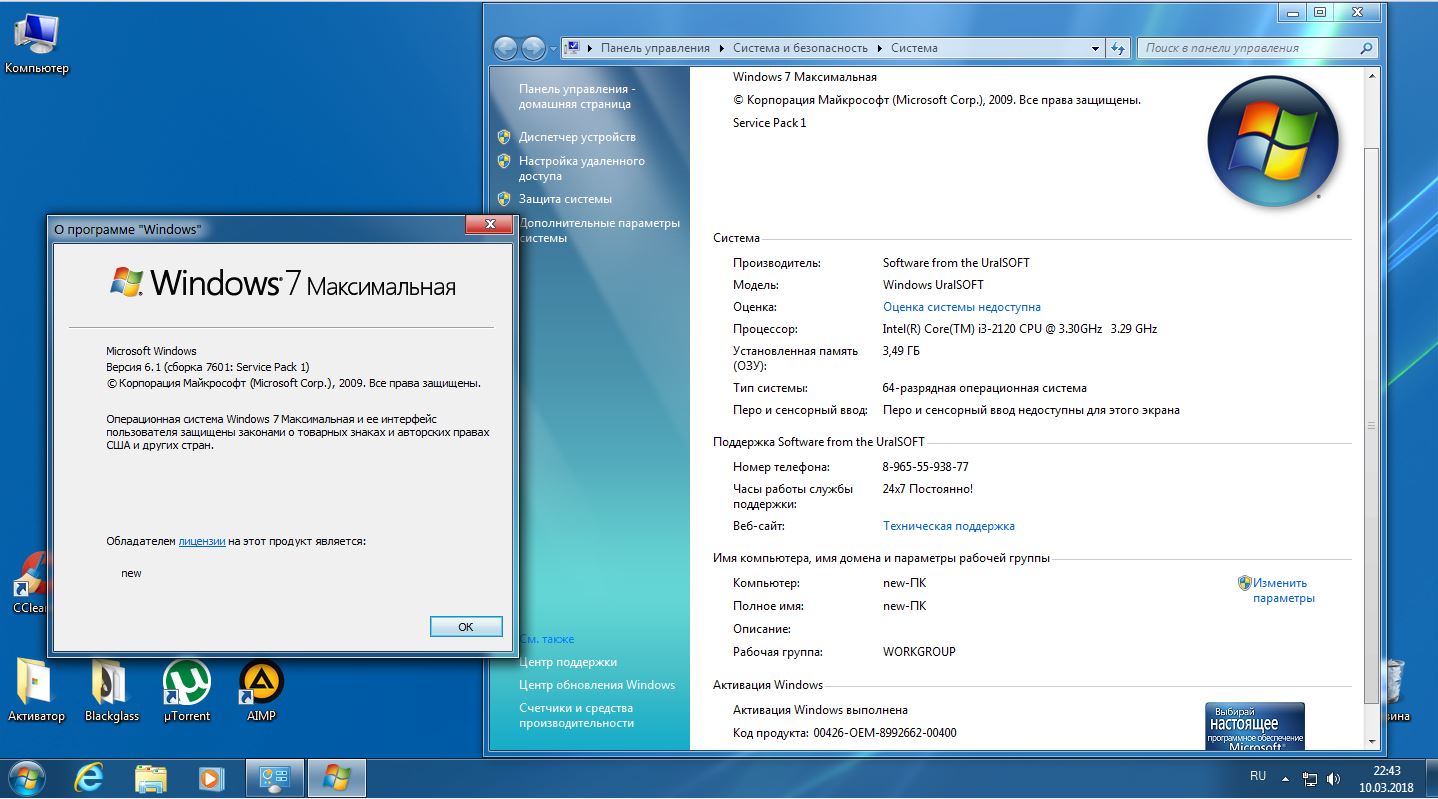
Task: Expand the arrow after Панель управления breadcrumb
Action: 722,48
